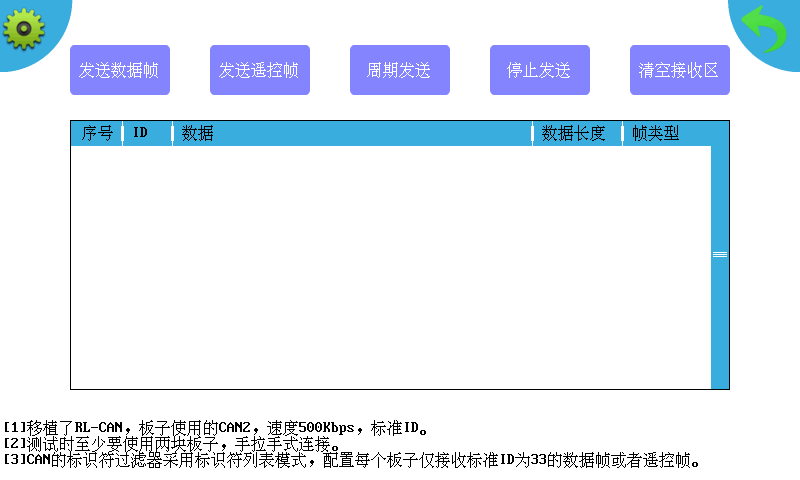Select the 序号 column header

point(96,134)
